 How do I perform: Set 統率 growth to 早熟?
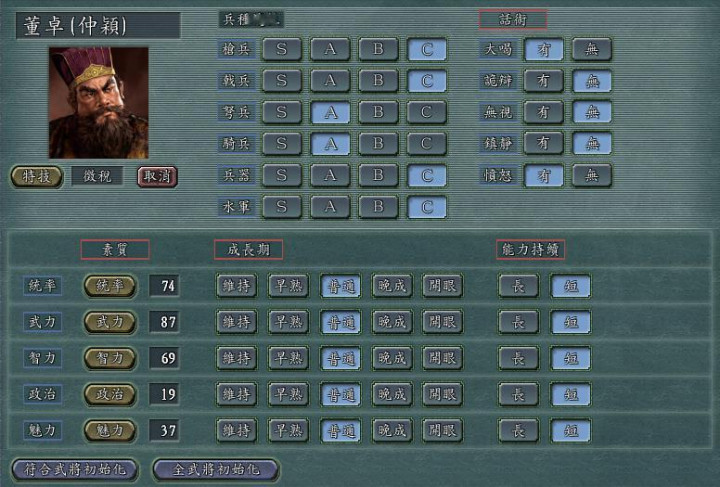click(x=288, y=286)
